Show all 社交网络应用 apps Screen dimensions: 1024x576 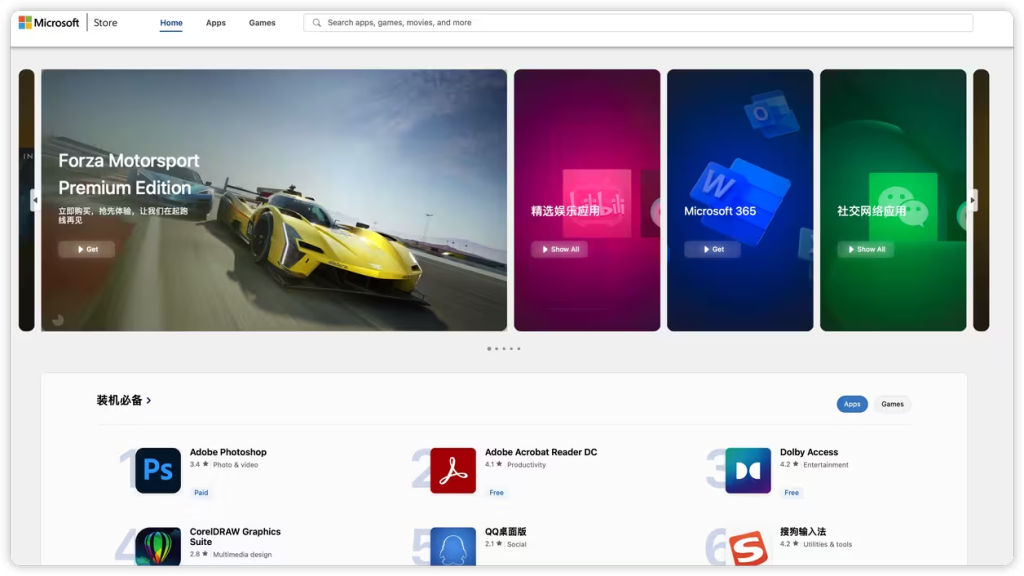(866, 249)
